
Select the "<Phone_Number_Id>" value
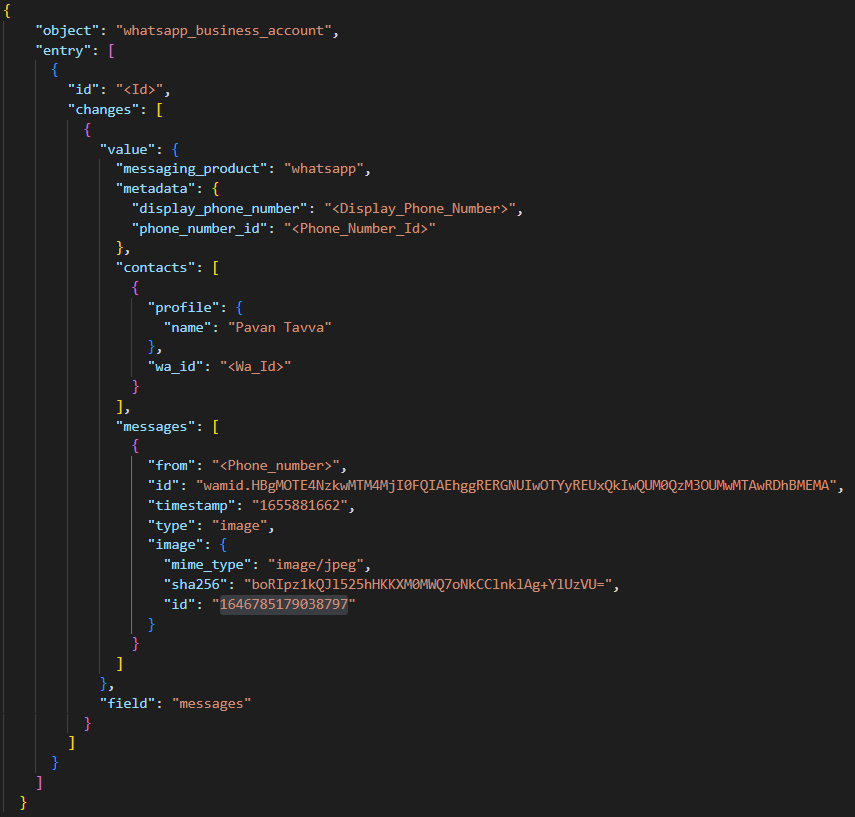click(x=359, y=229)
